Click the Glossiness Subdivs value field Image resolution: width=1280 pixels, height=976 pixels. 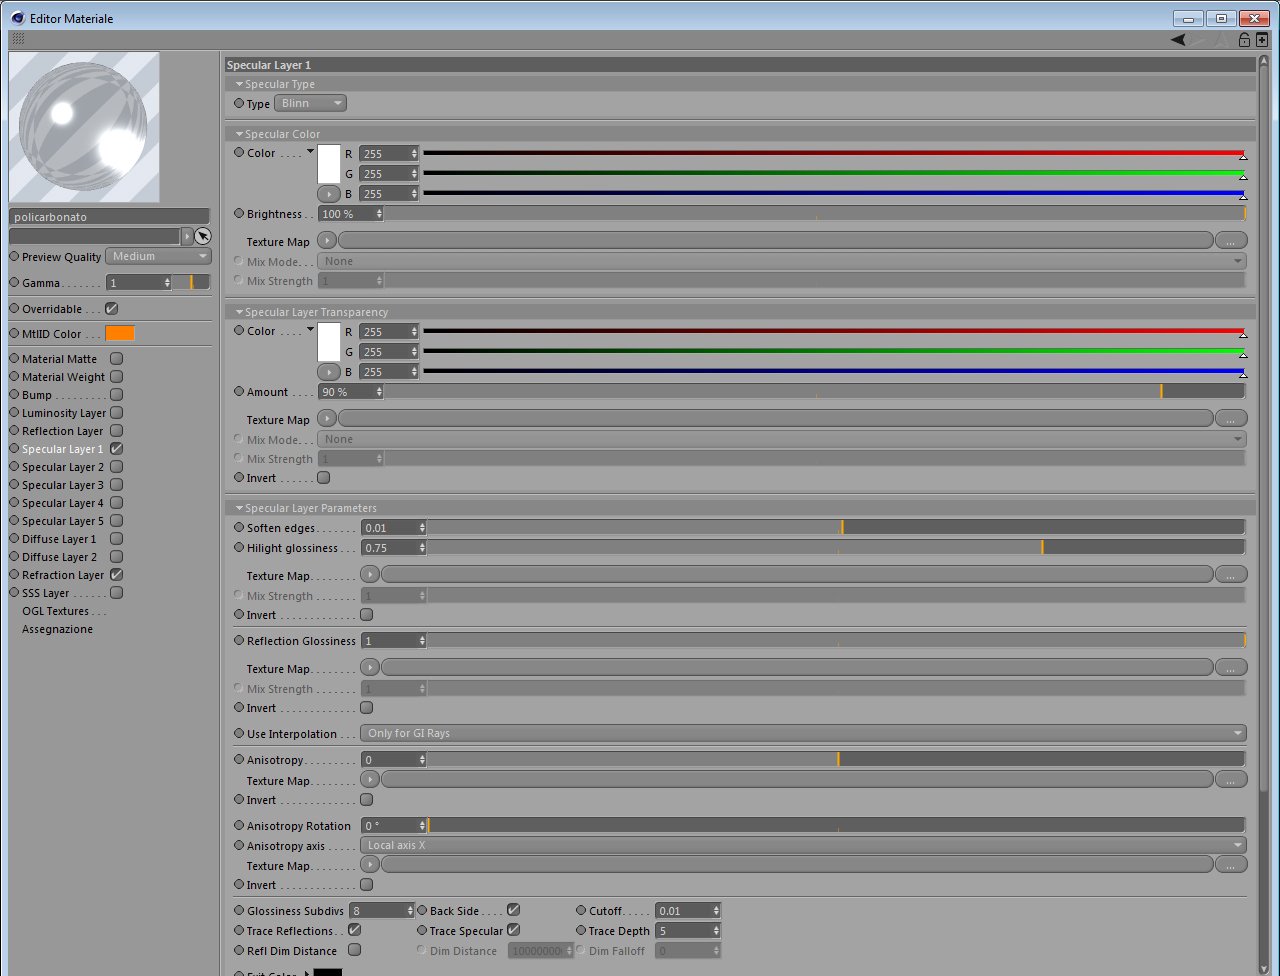[x=377, y=910]
